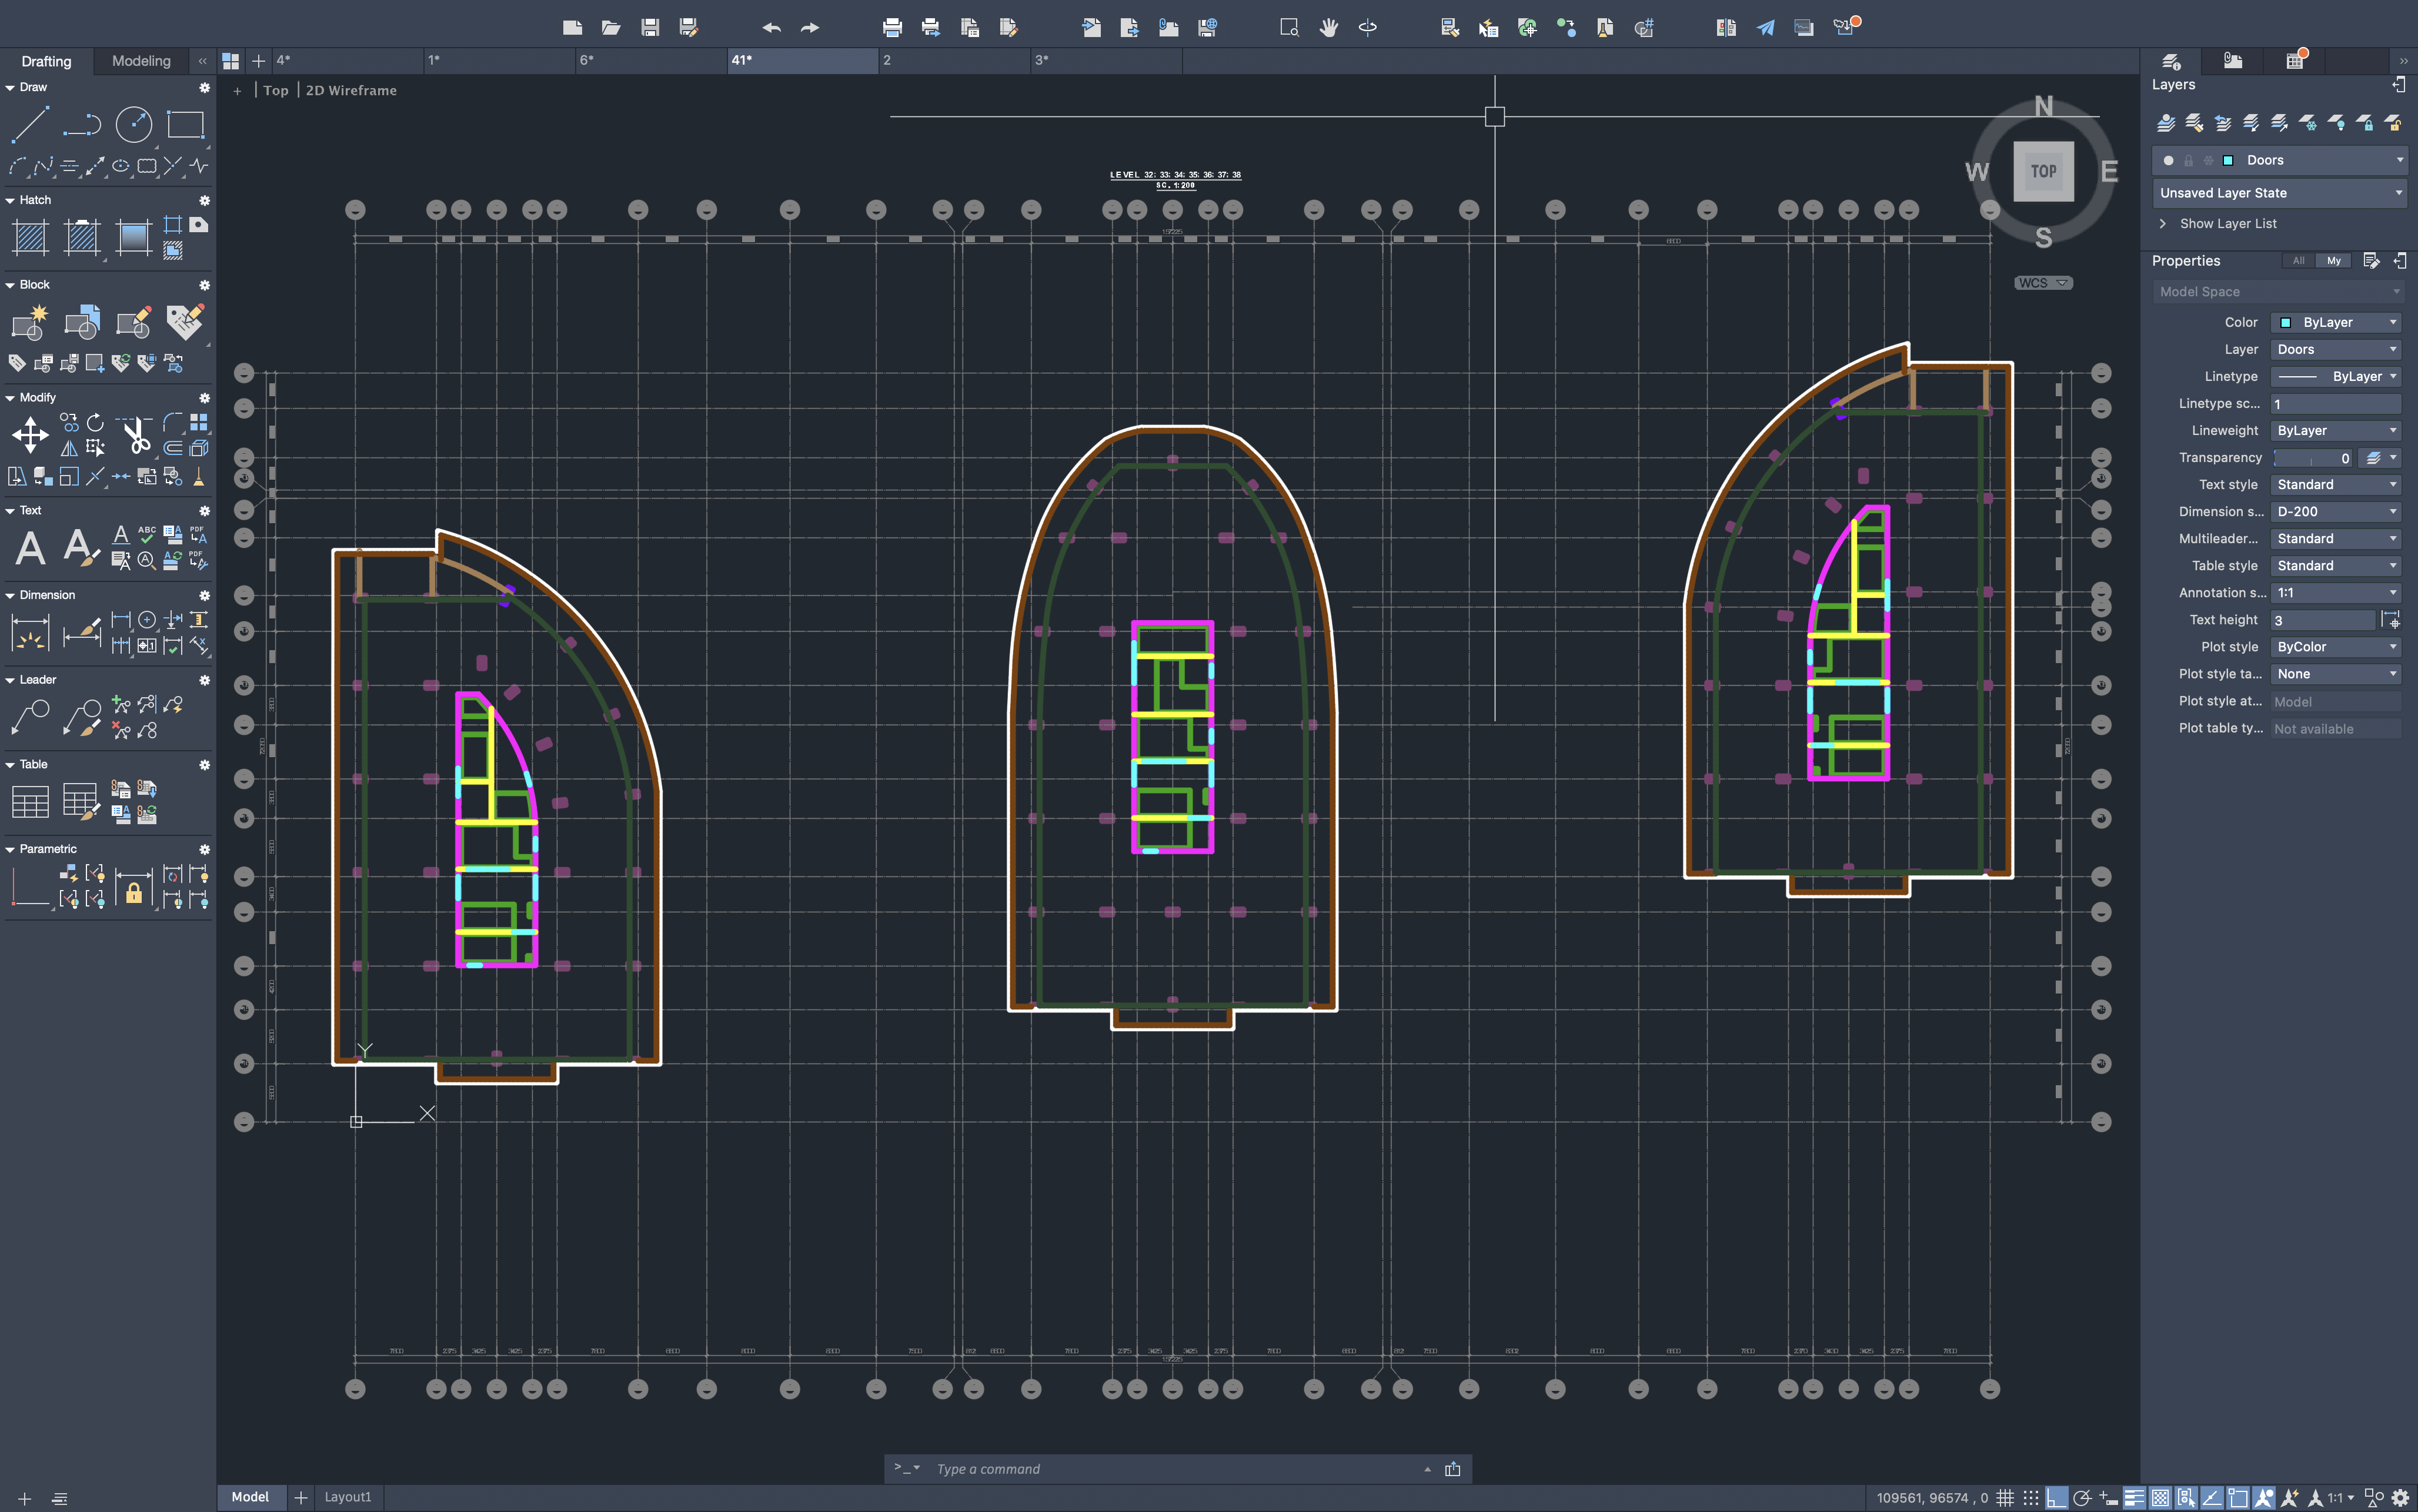This screenshot has width=2418, height=1512.
Task: Switch to the Modeling workspace tab
Action: pyautogui.click(x=141, y=61)
